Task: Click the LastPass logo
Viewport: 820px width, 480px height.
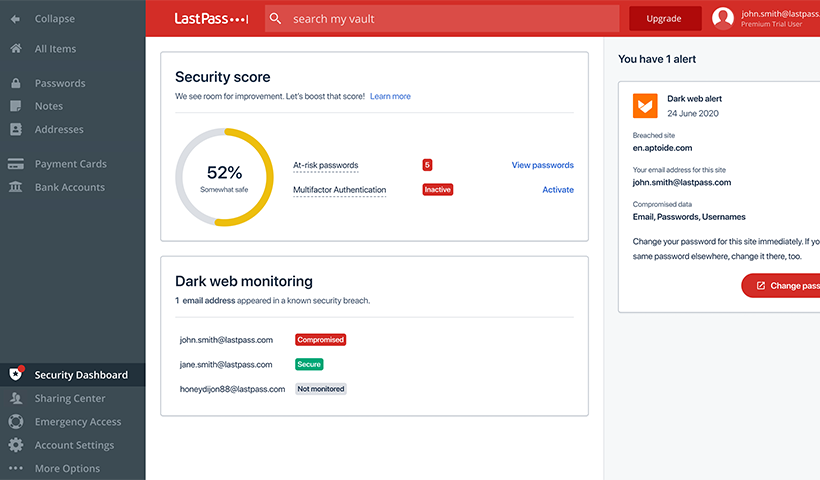Action: tap(211, 19)
